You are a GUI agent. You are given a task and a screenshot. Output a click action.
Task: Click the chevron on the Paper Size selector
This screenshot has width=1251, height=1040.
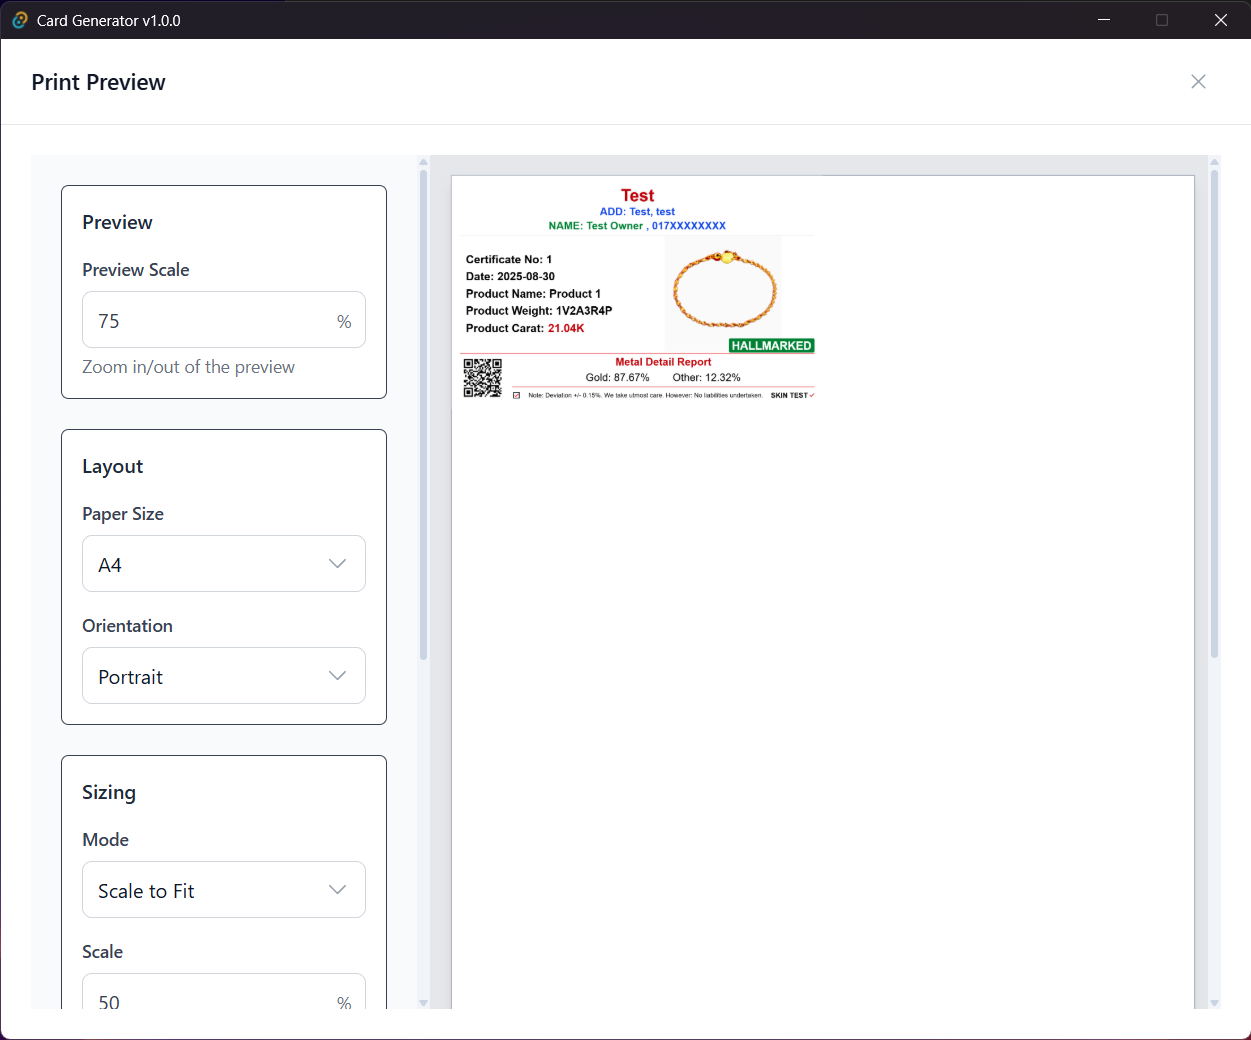(337, 564)
